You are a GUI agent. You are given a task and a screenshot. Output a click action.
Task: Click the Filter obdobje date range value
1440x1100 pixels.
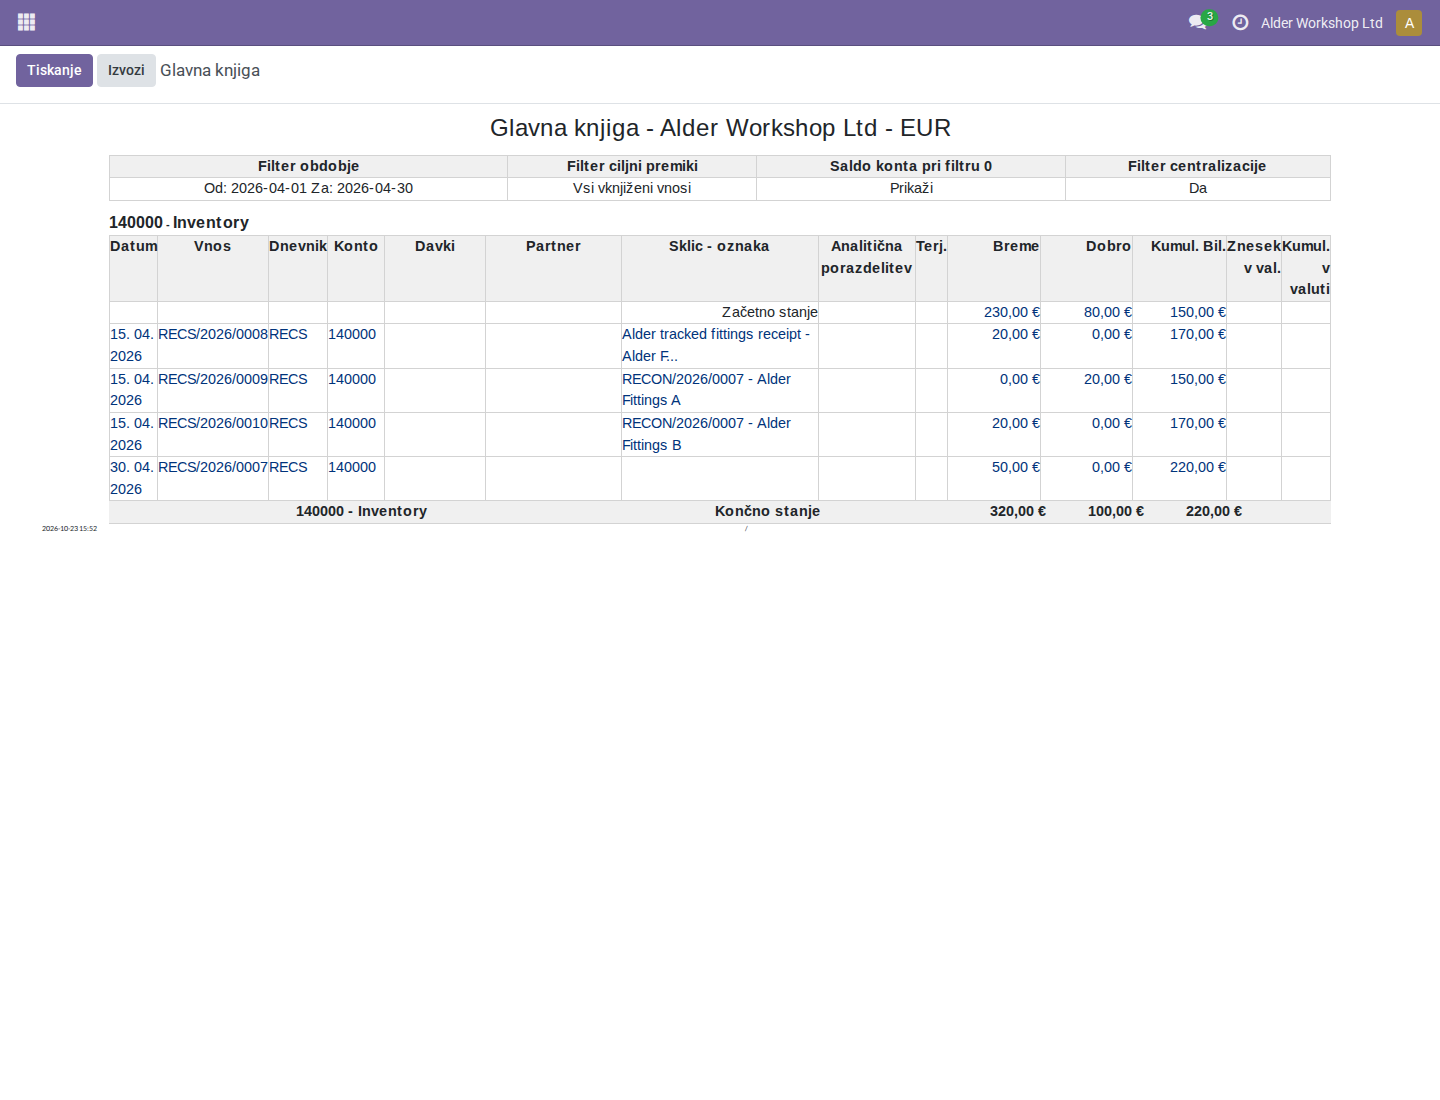308,188
